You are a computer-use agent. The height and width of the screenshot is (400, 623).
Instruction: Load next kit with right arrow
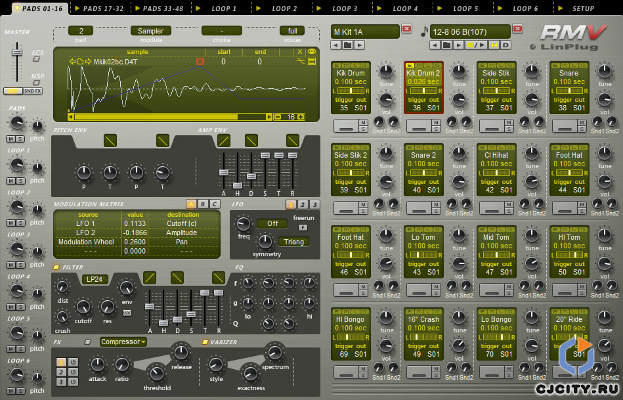tap(360, 45)
